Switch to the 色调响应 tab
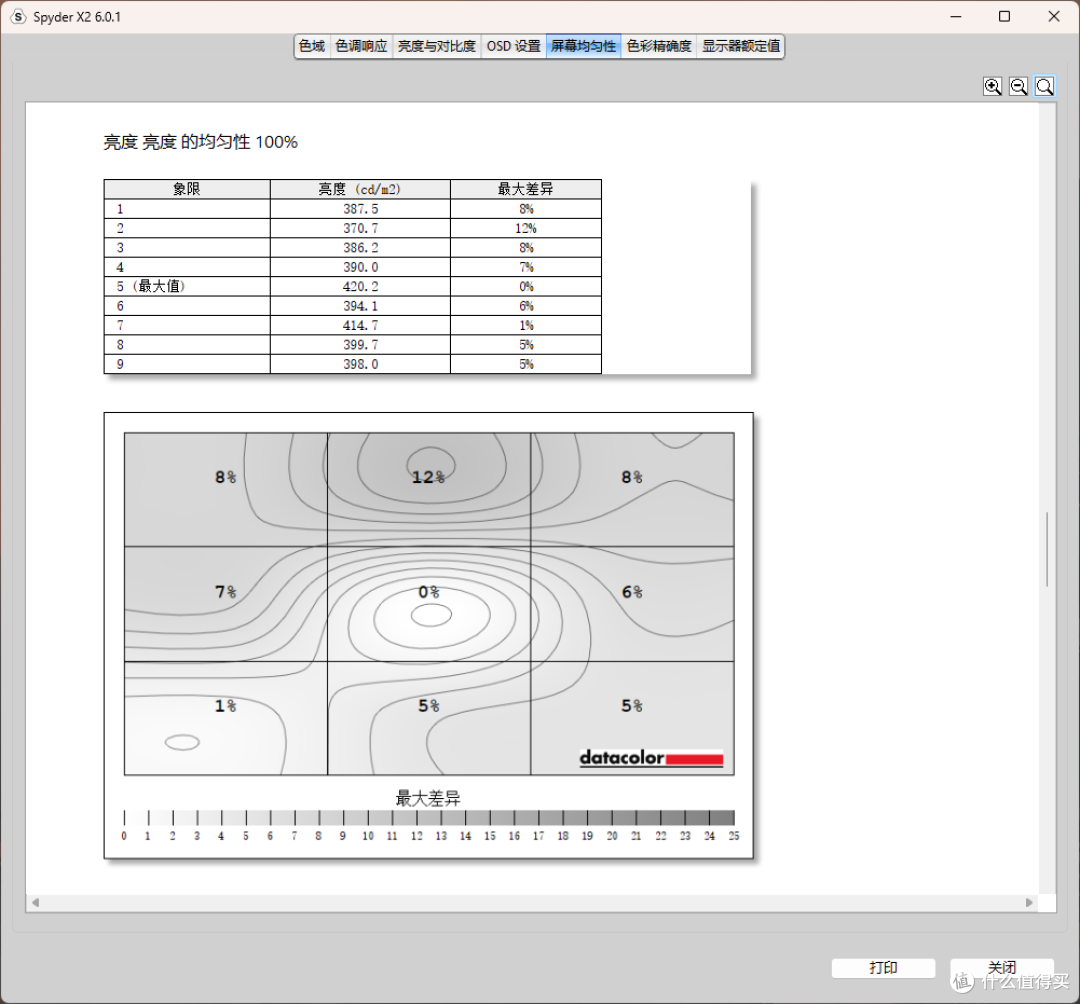The width and height of the screenshot is (1080, 1004). coord(361,46)
